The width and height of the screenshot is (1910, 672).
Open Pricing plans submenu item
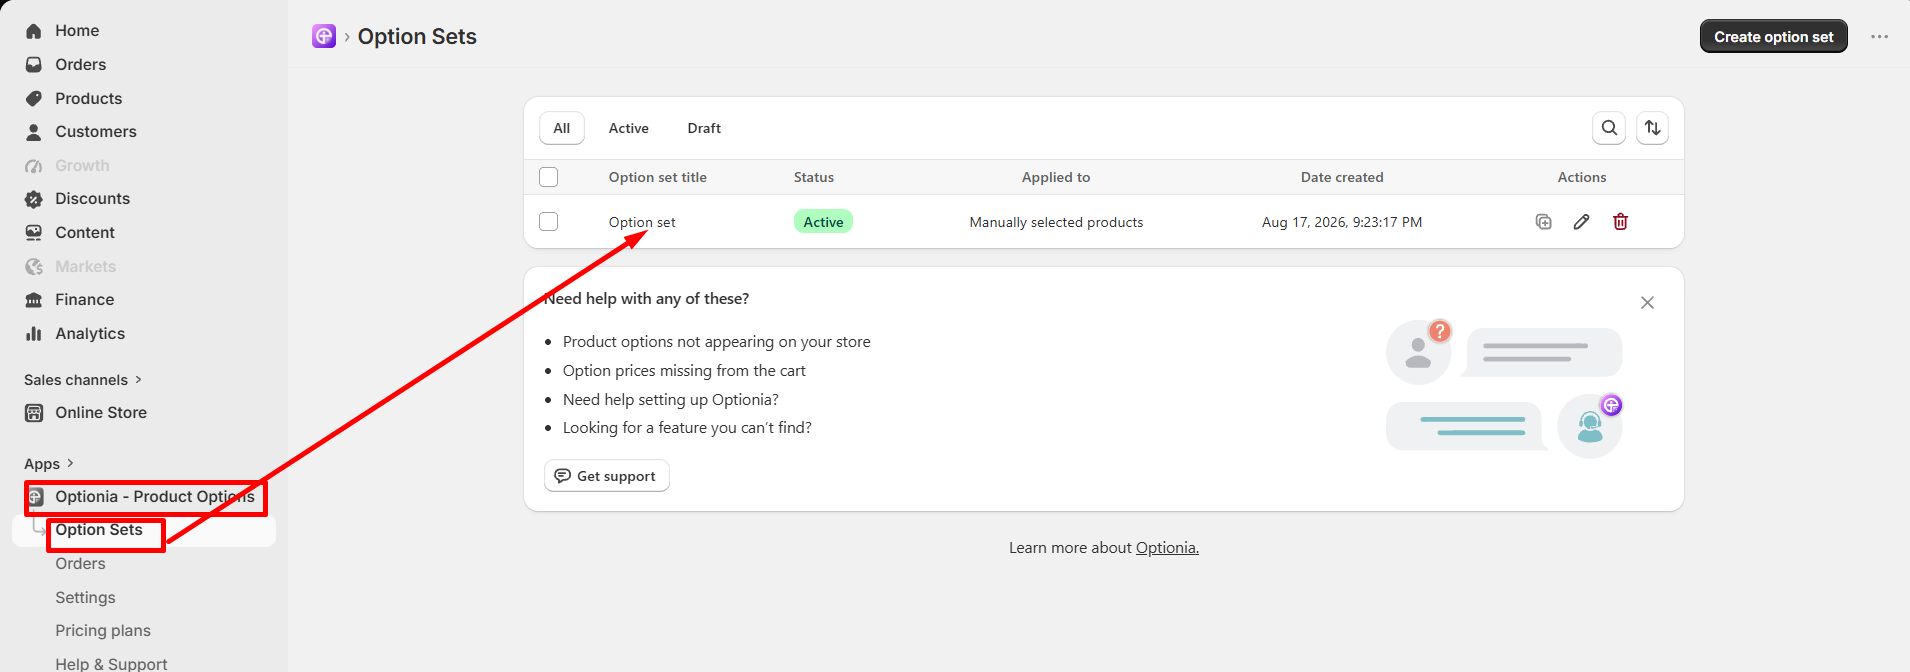point(103,631)
